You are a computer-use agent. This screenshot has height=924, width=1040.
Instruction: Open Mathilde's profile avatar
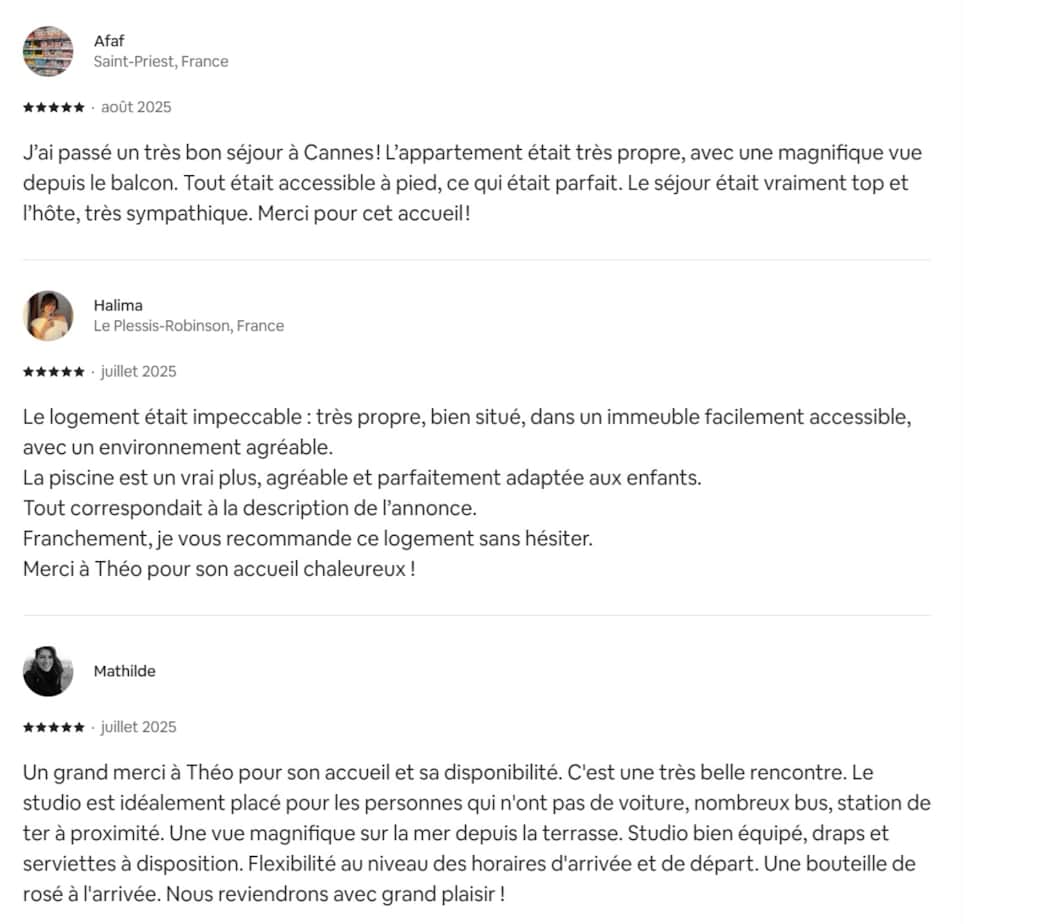pyautogui.click(x=48, y=671)
